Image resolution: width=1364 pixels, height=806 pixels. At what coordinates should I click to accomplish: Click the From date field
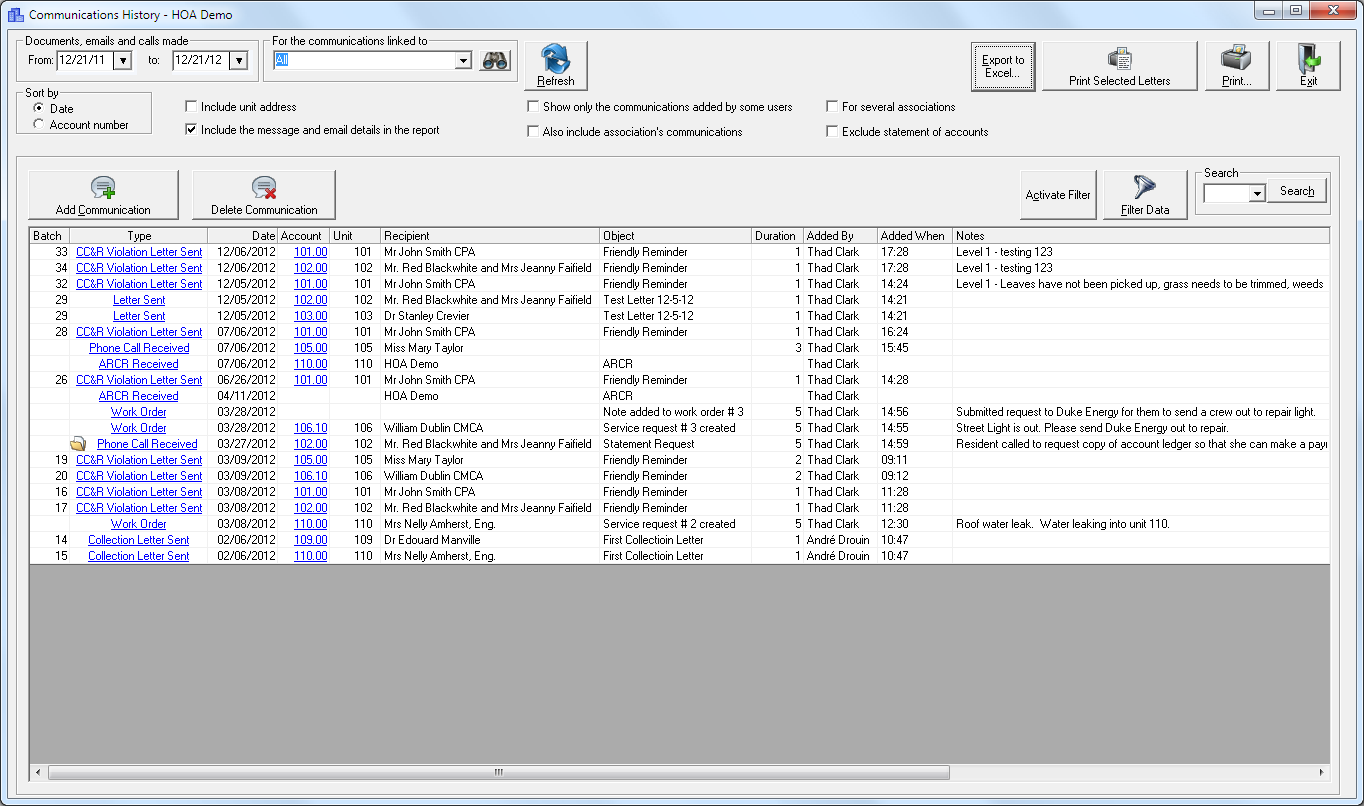(x=85, y=61)
